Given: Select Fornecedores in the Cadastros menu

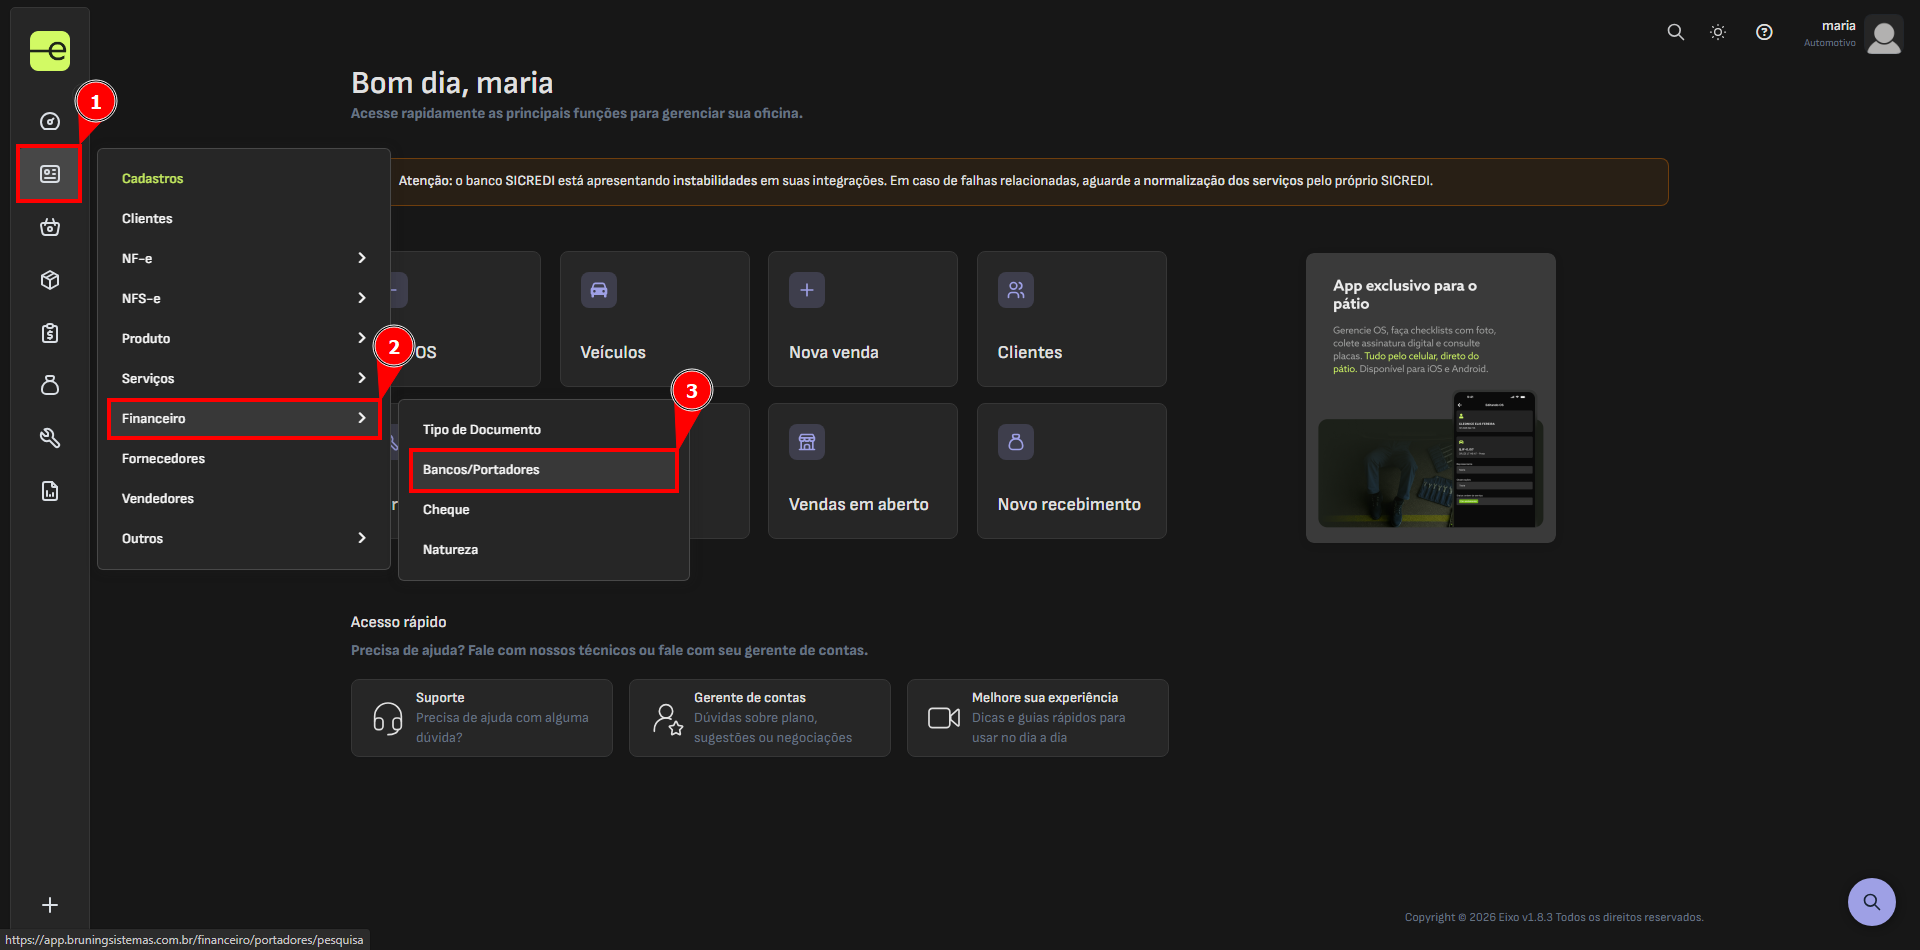Looking at the screenshot, I should coord(244,458).
